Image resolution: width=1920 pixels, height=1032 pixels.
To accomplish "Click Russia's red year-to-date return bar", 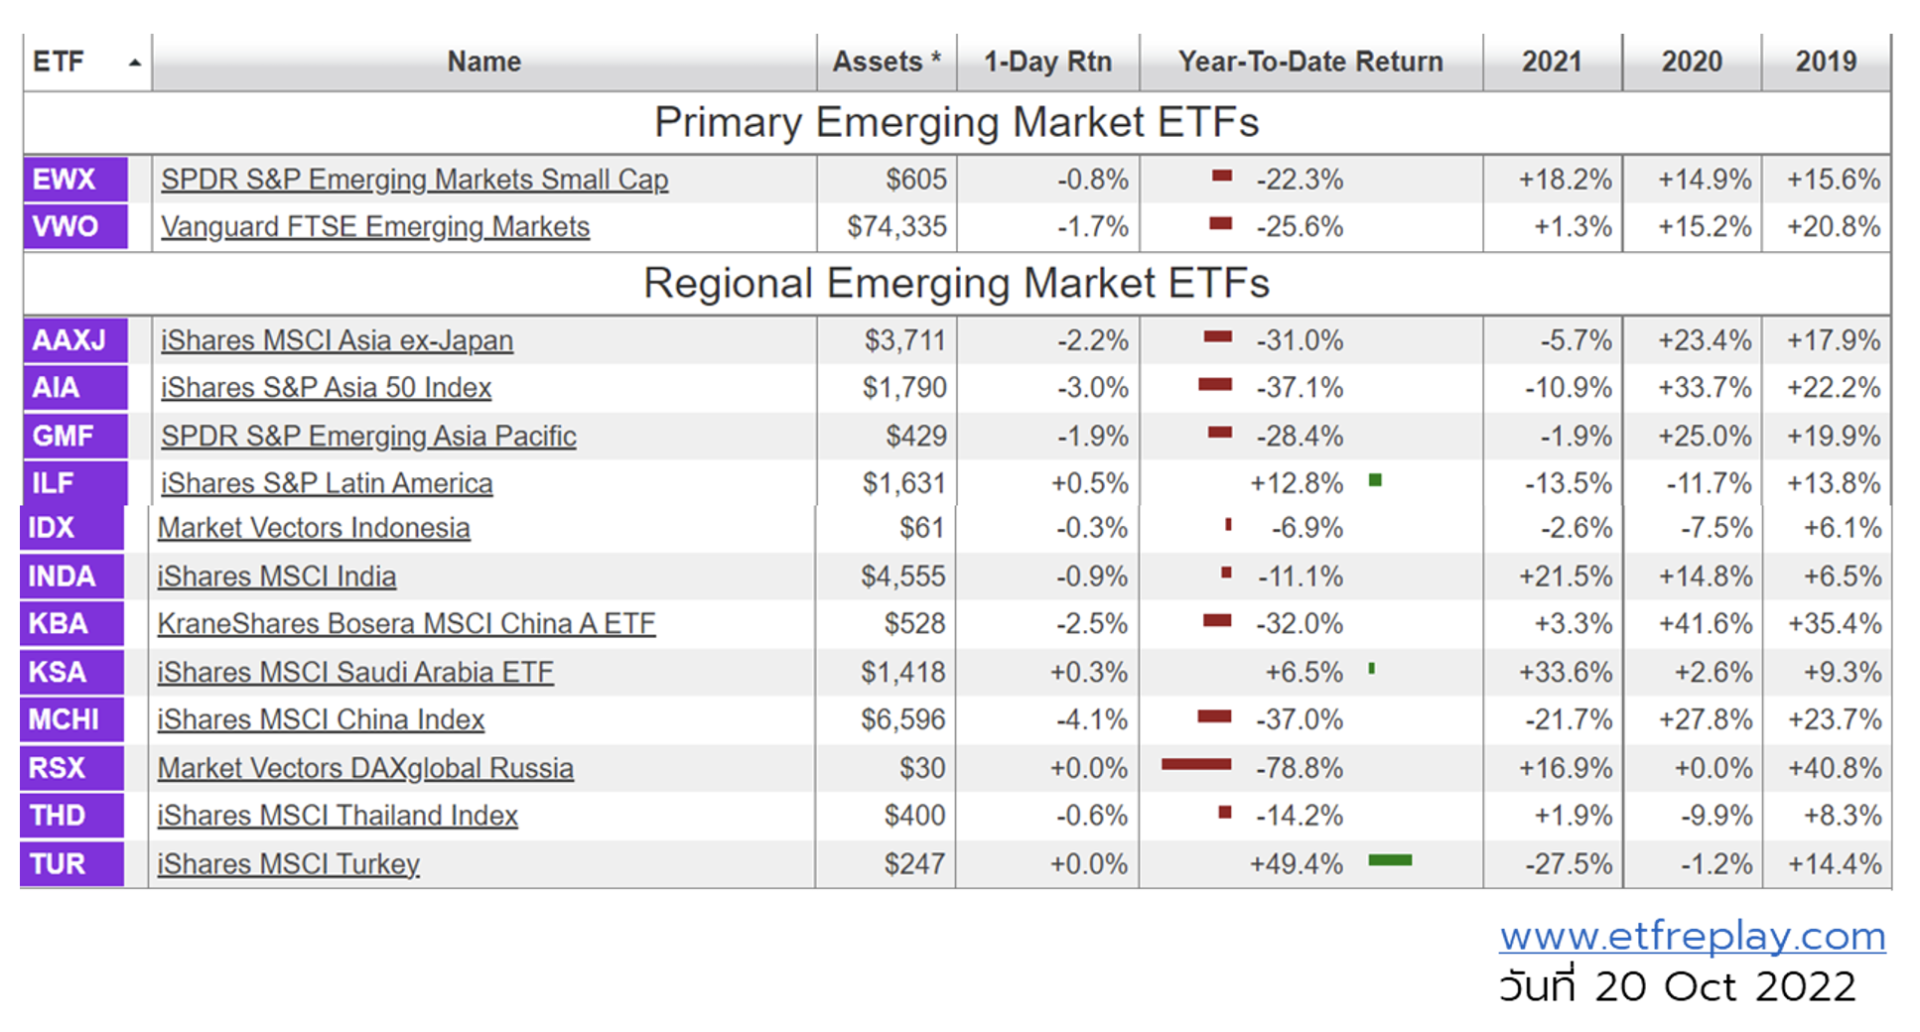I will tap(1196, 765).
